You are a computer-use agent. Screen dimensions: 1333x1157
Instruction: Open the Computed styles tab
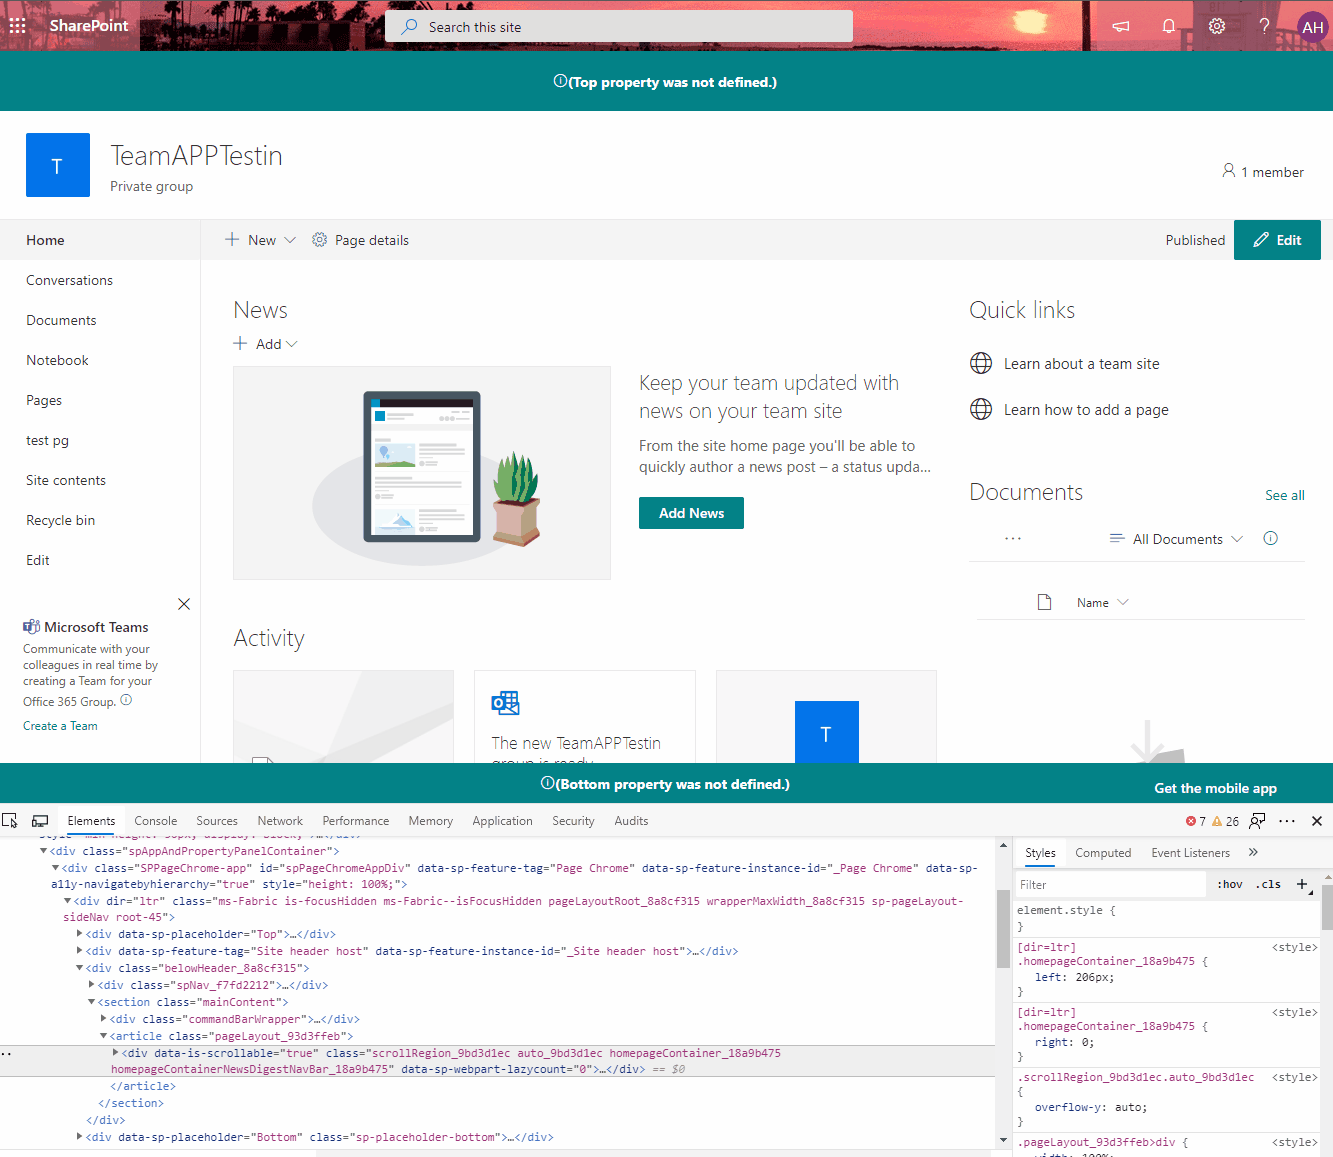1103,852
